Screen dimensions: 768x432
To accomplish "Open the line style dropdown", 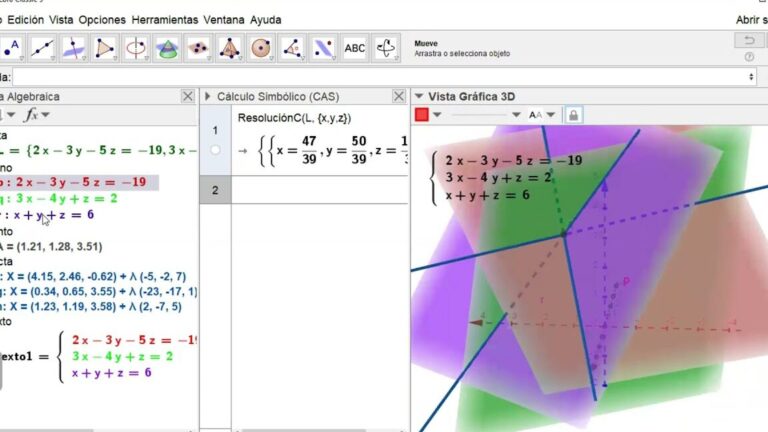I will click(x=516, y=115).
